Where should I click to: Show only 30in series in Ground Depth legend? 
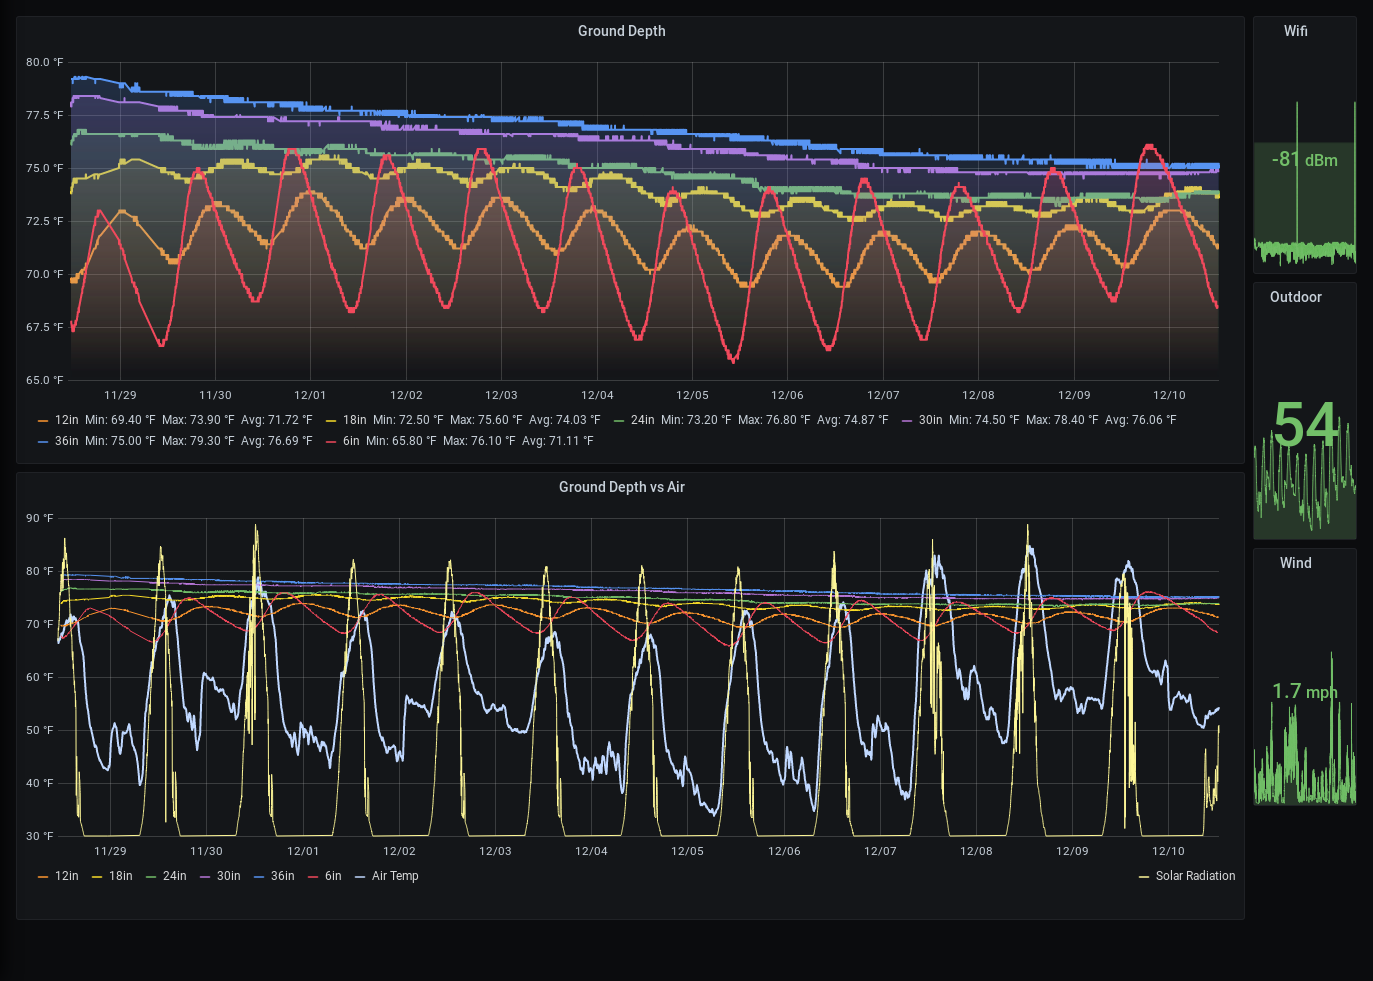pyautogui.click(x=930, y=420)
